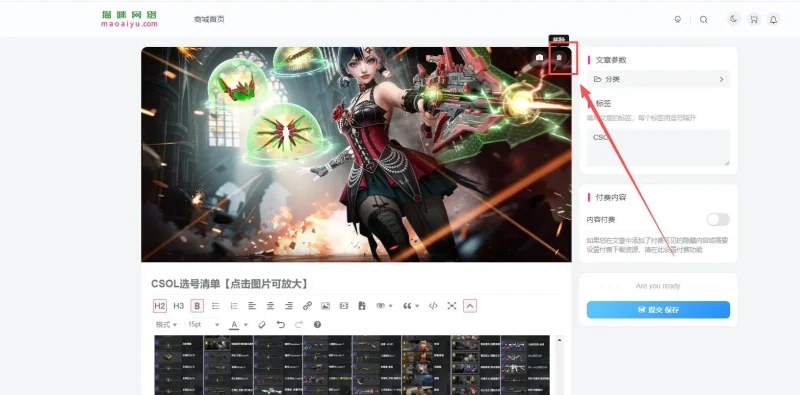
Task: Insert a numbered list
Action: [234, 306]
